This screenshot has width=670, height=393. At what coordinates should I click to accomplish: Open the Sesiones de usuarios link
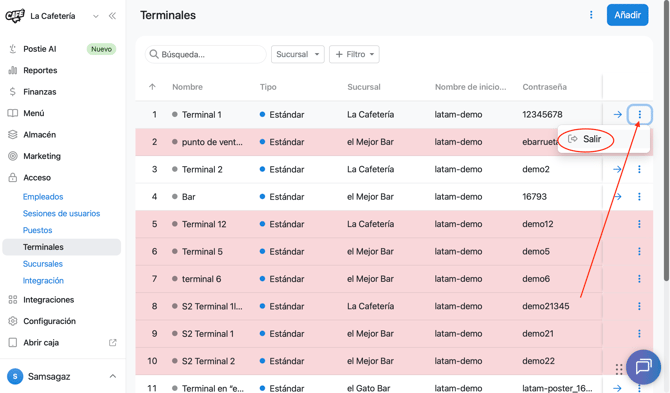pyautogui.click(x=61, y=213)
